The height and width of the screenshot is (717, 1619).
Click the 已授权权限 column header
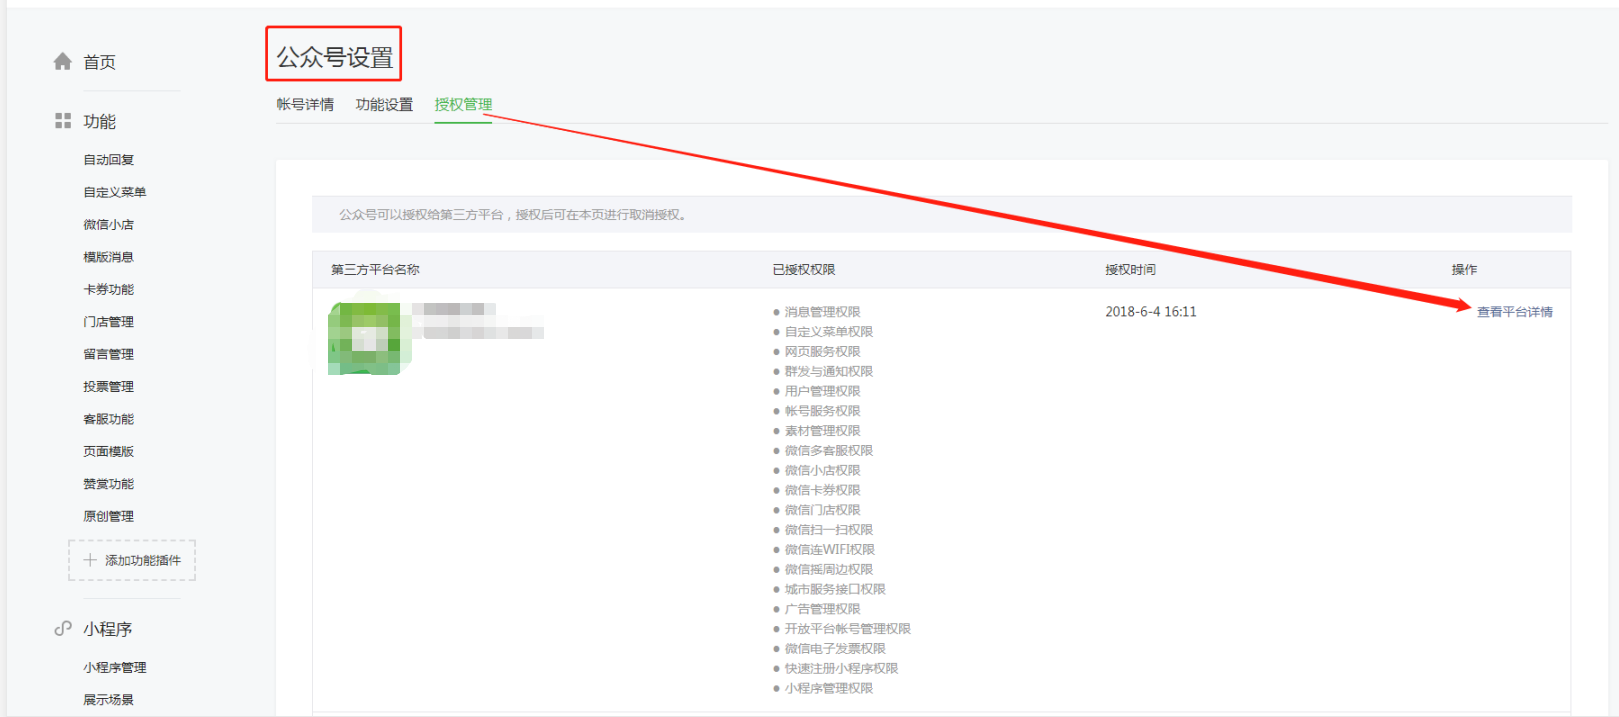pyautogui.click(x=804, y=270)
